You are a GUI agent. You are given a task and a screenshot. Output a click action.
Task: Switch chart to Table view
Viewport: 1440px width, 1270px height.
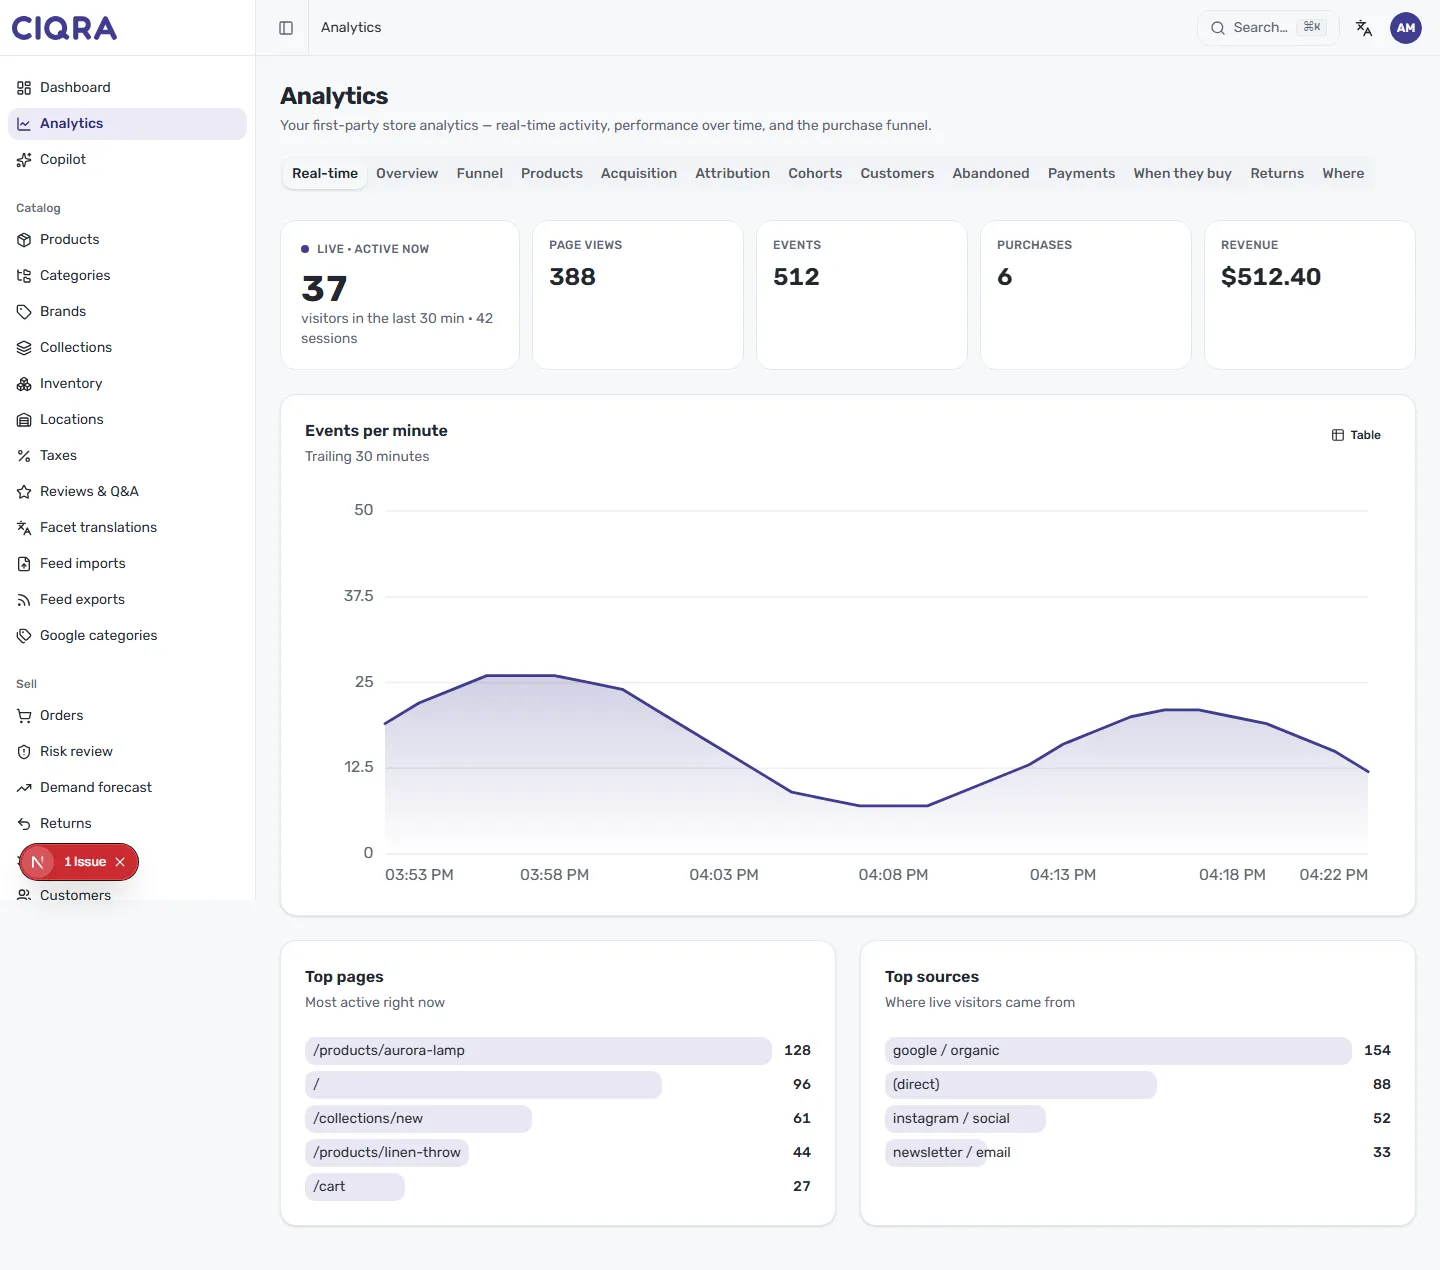[x=1356, y=435]
